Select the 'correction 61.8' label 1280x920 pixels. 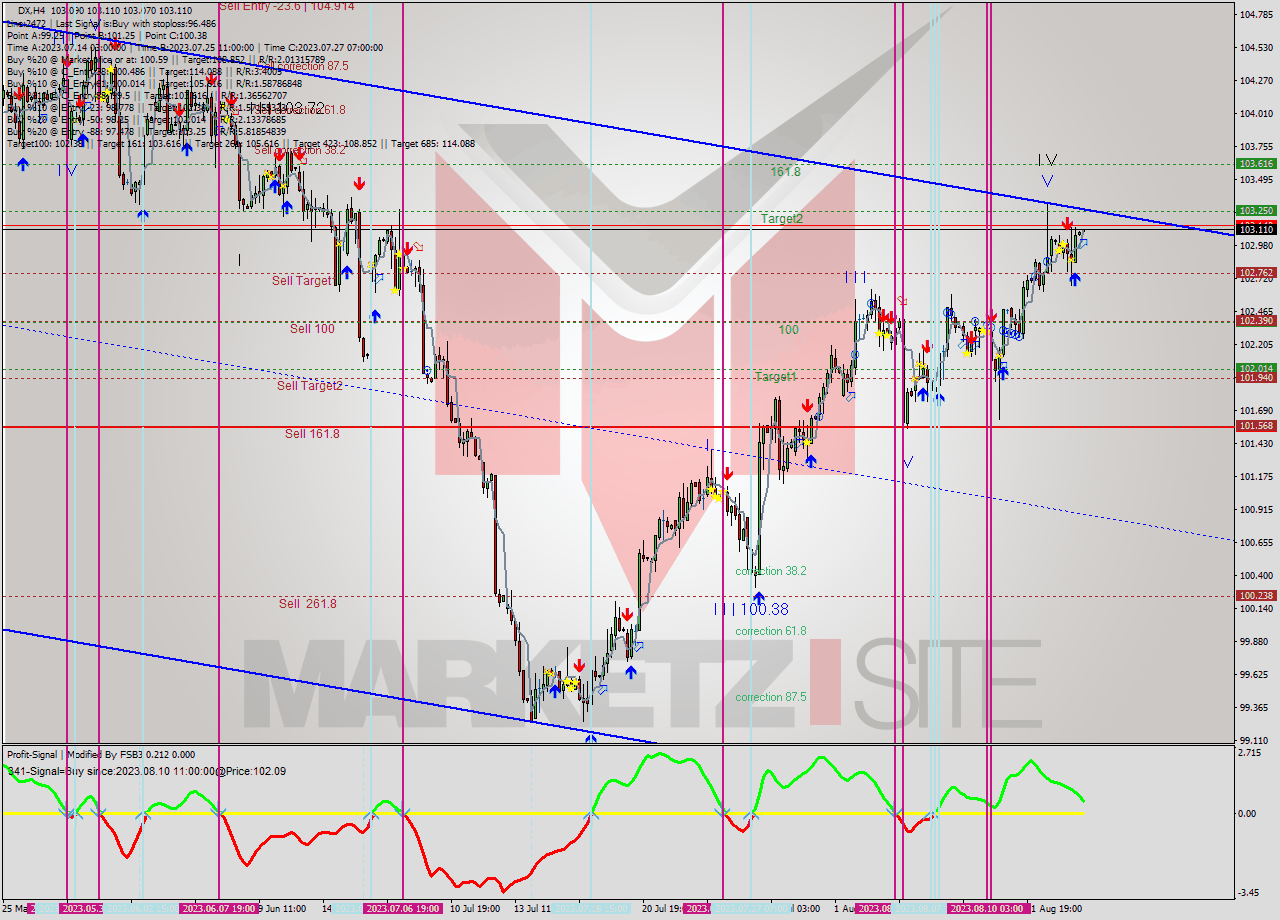tap(771, 631)
